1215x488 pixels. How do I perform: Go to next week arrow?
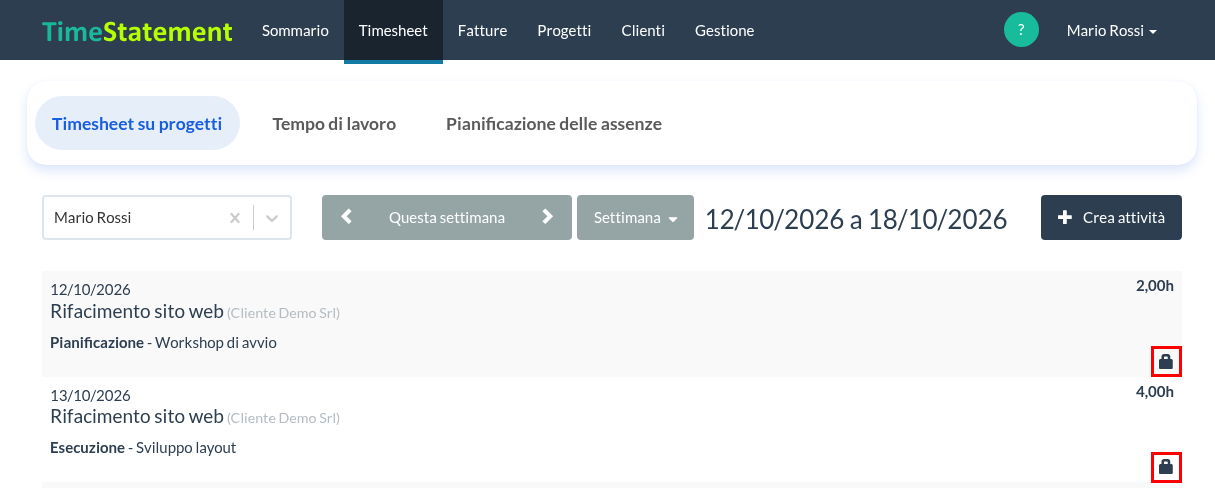click(x=547, y=217)
